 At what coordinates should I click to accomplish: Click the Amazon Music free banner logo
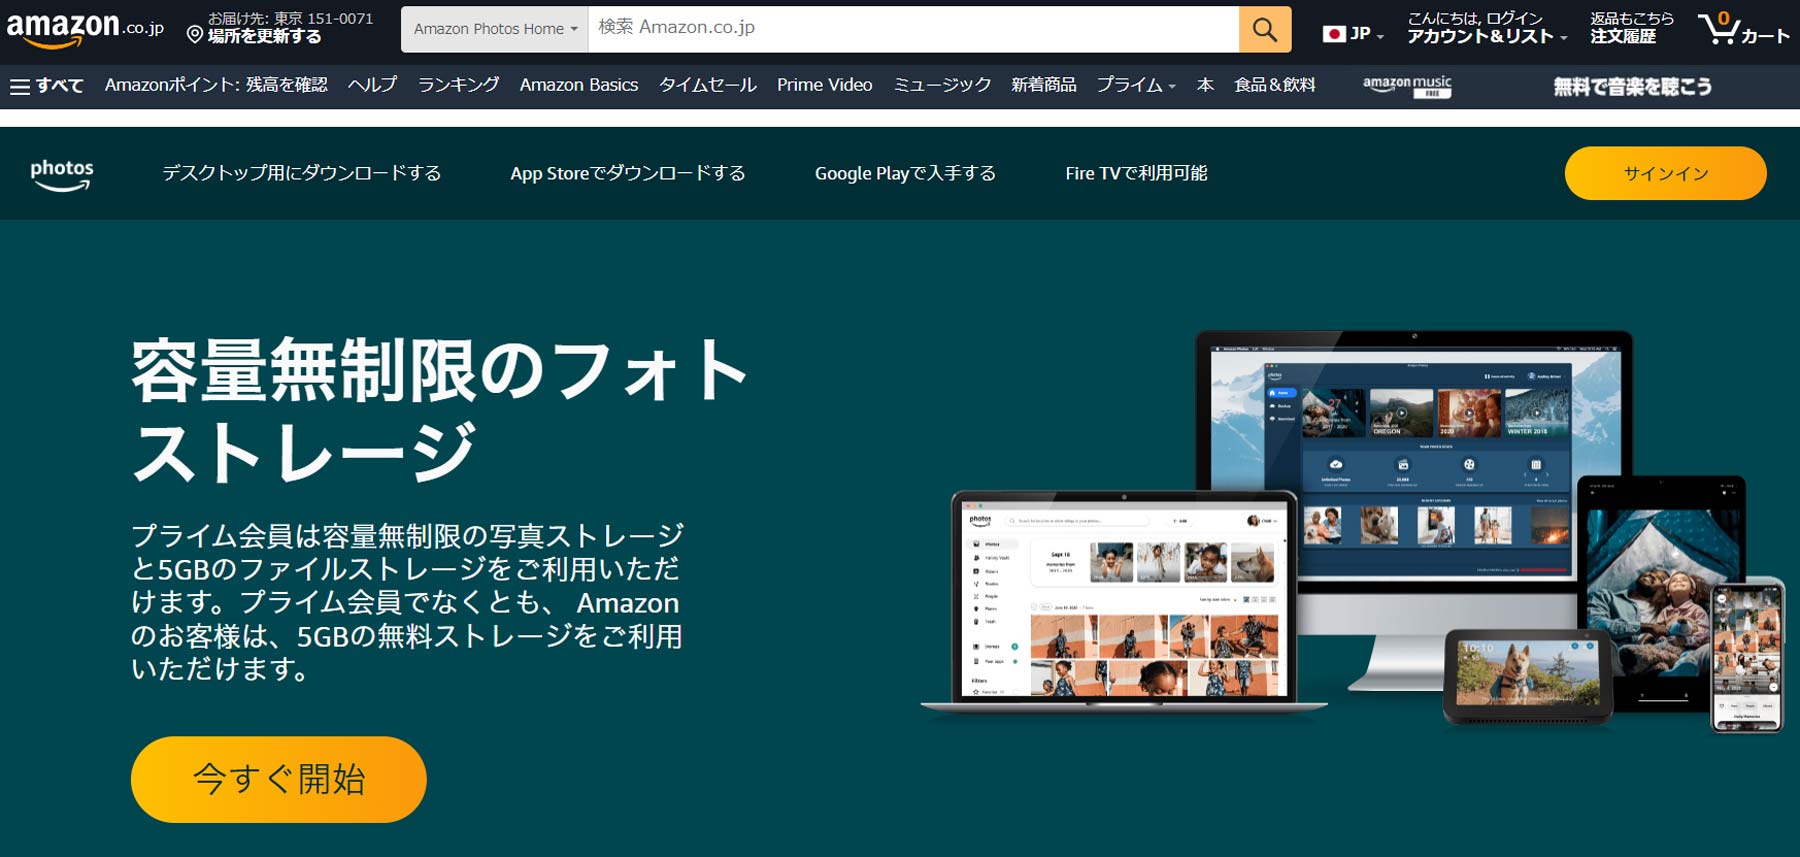click(x=1407, y=86)
